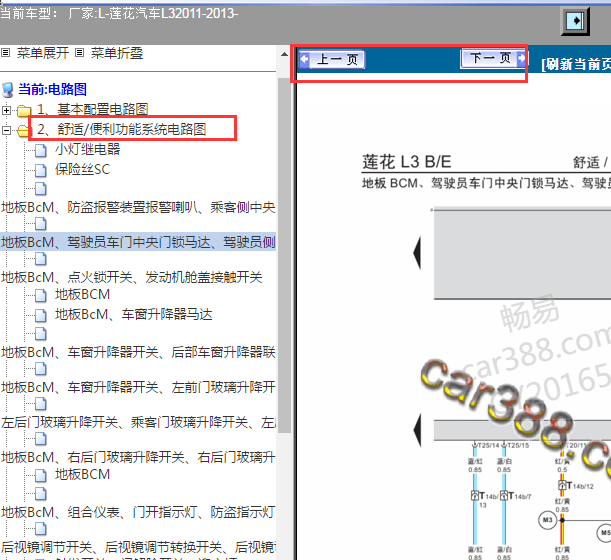Click page icon above 地板BcM、防盗报警装置 row
Screen dimensions: 611x560
click(41, 189)
